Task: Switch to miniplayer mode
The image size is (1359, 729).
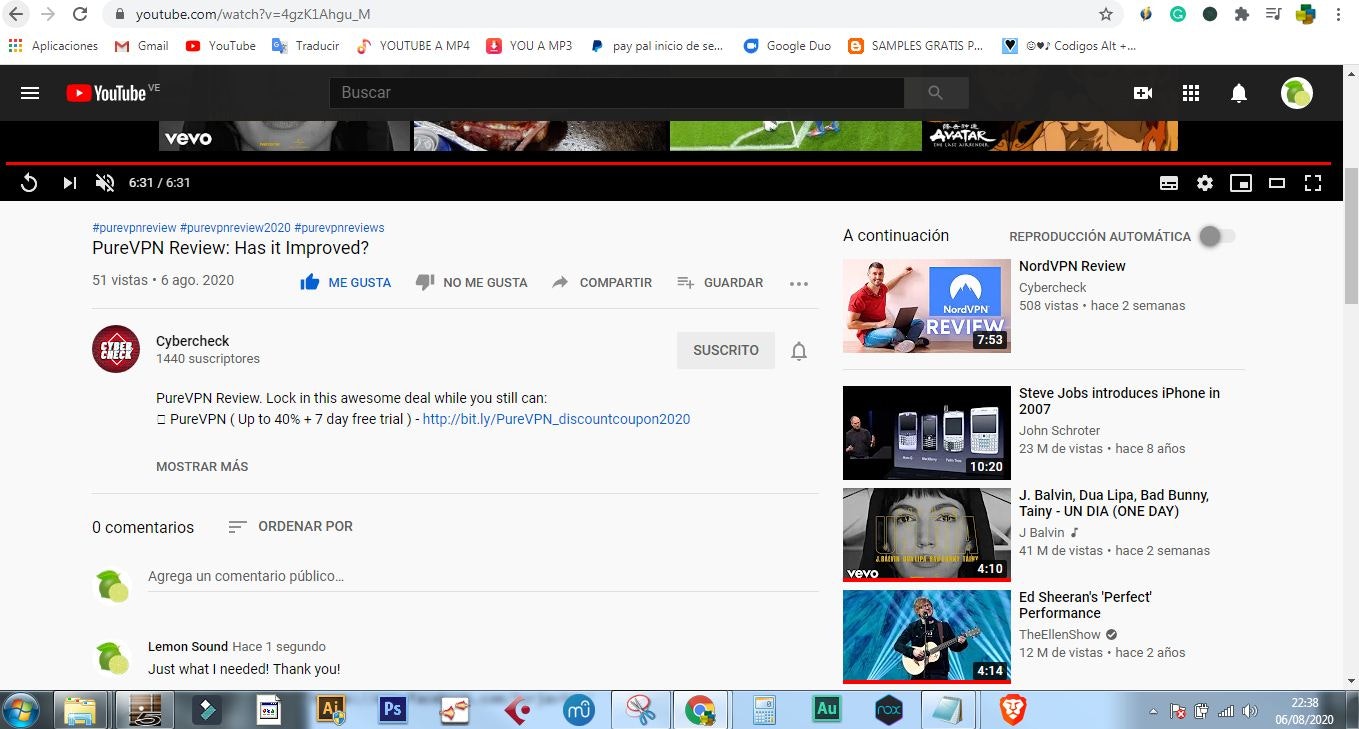Action: pyautogui.click(x=1241, y=183)
